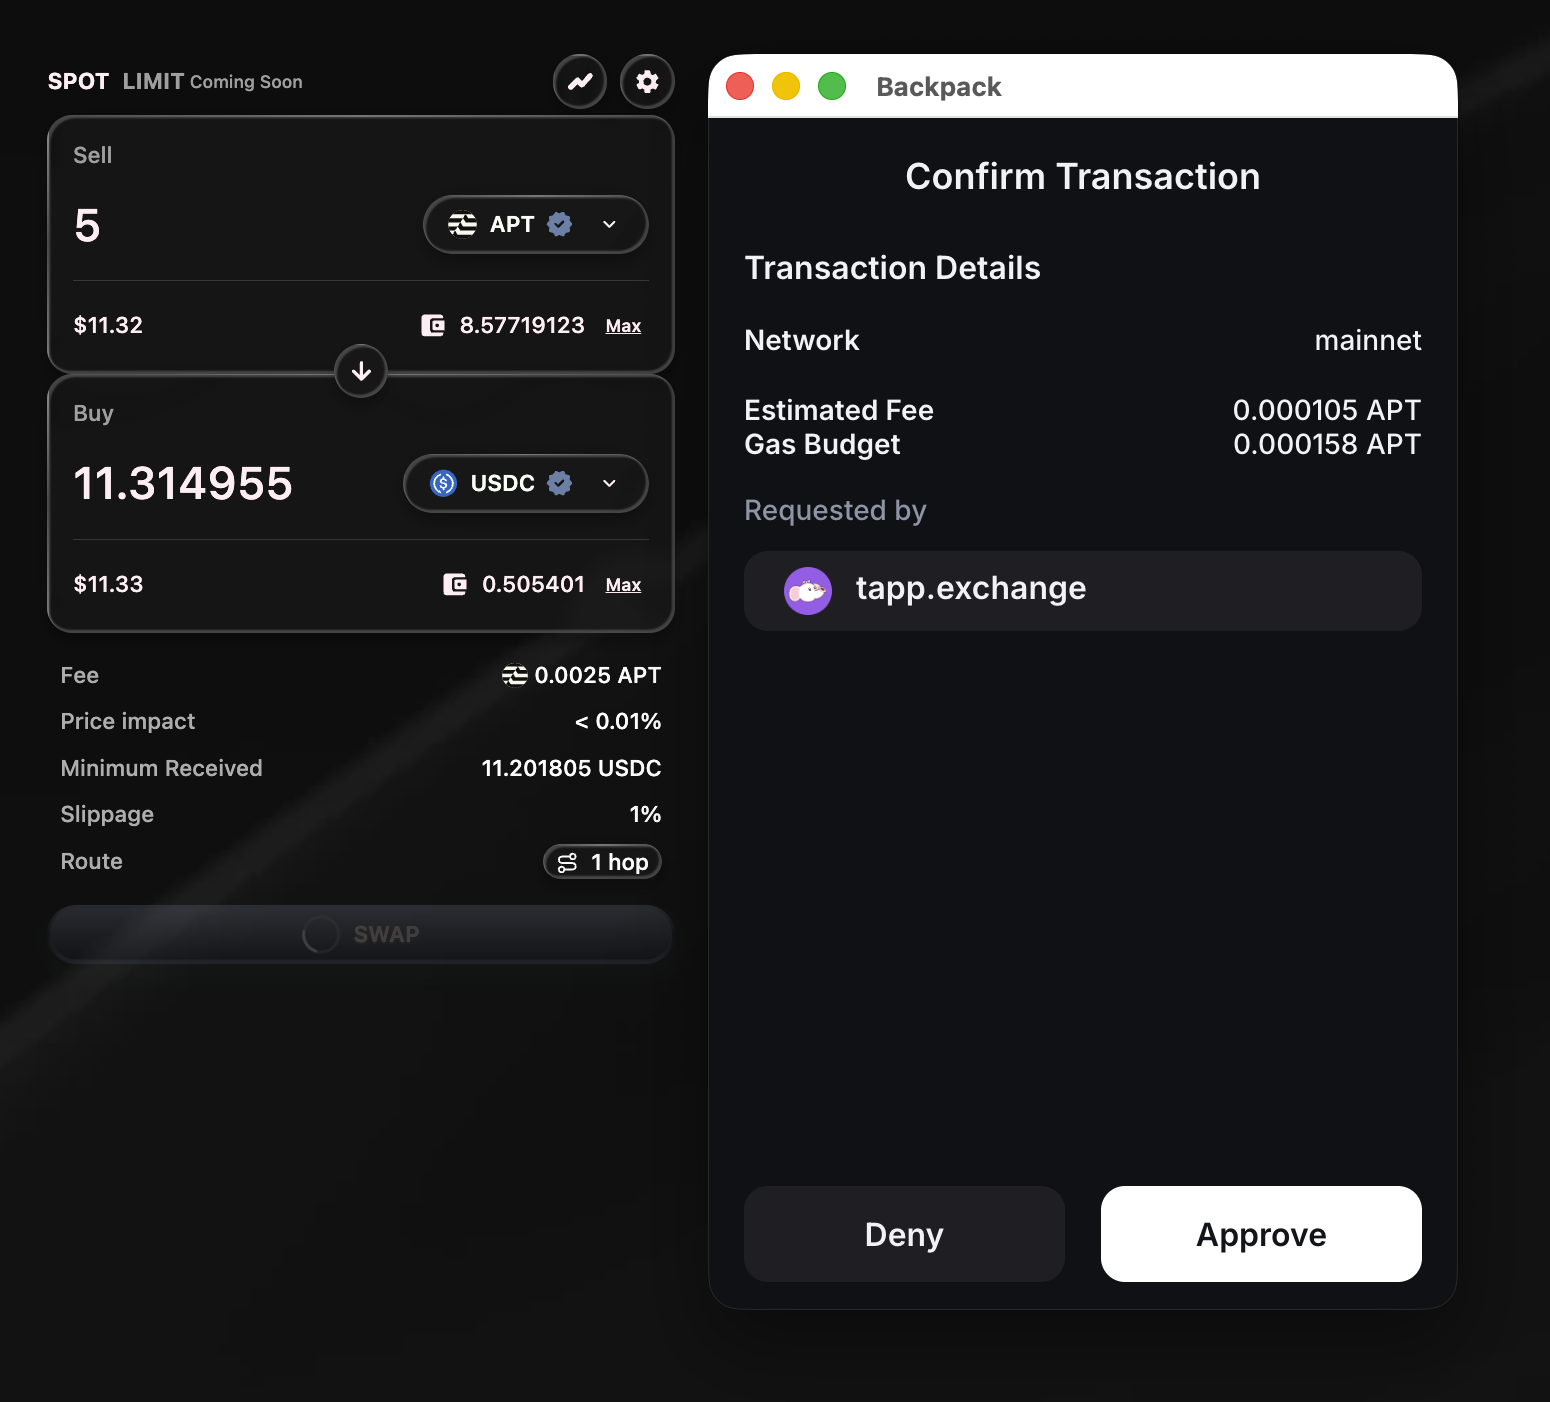Viewport: 1550px width, 1402px height.
Task: Click the APT logo in Fee row
Action: click(514, 676)
